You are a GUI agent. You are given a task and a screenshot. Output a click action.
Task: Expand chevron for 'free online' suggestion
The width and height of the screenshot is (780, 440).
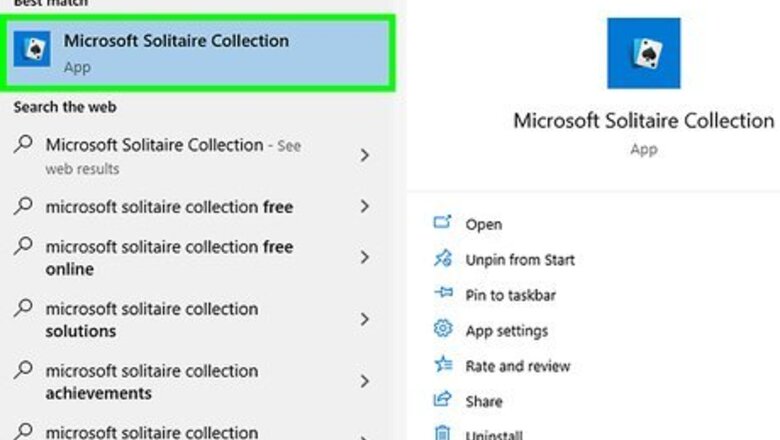click(x=365, y=257)
